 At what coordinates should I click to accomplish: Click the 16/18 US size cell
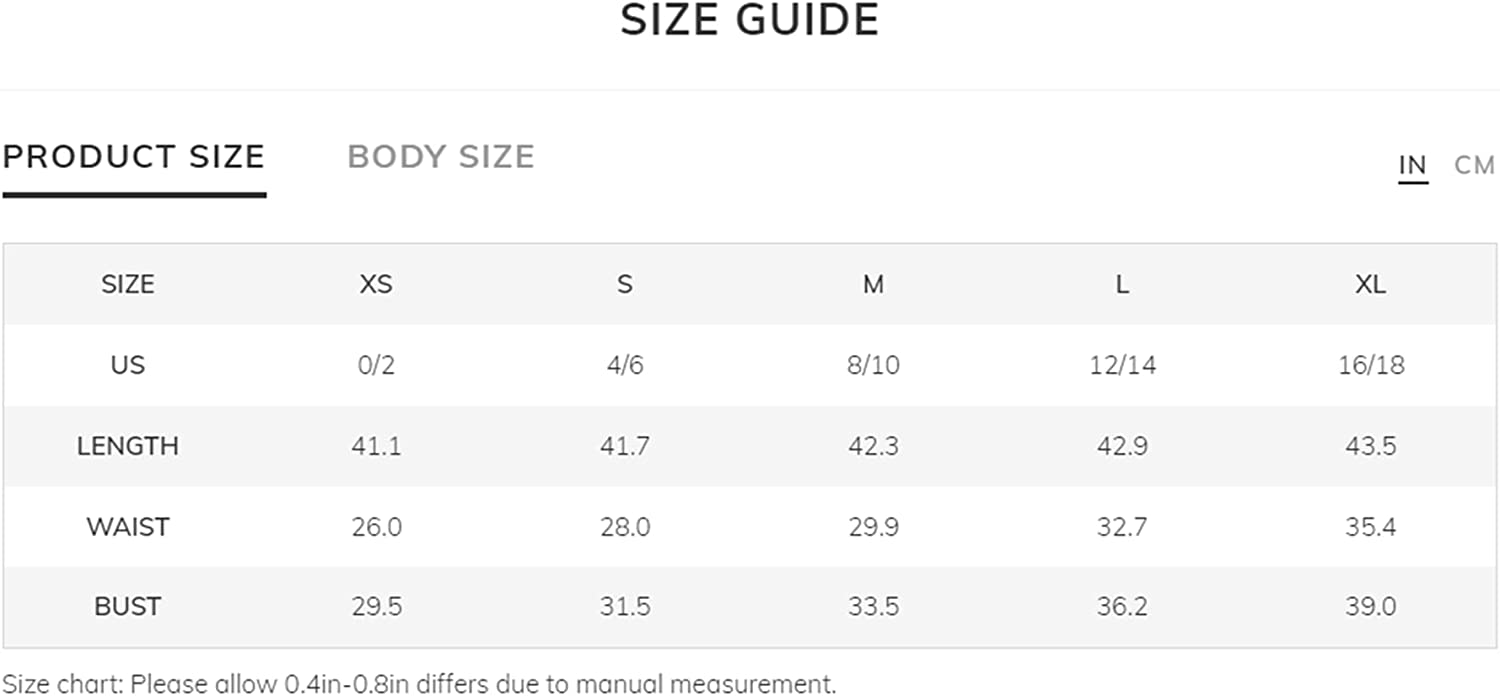coord(1371,365)
